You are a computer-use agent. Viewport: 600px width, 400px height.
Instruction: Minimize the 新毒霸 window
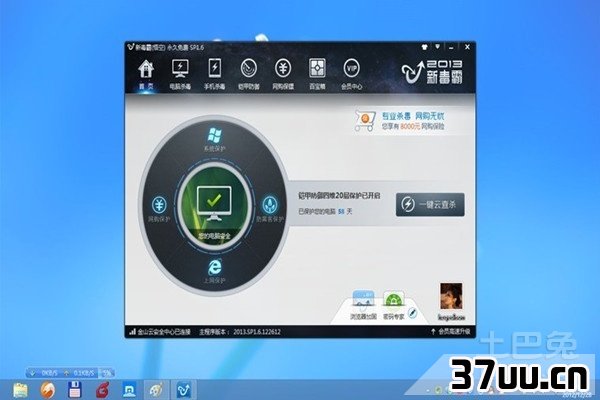[451, 47]
